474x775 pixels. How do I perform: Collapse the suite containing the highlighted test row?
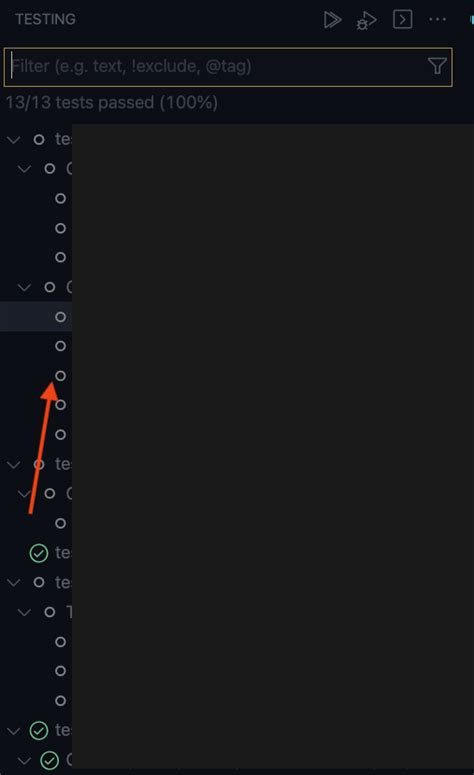tap(24, 287)
